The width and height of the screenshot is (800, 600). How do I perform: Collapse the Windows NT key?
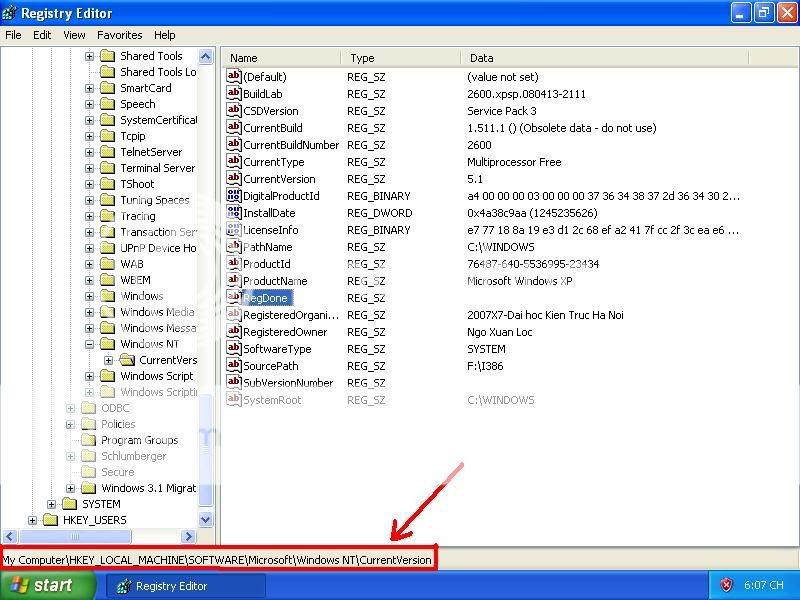click(89, 344)
